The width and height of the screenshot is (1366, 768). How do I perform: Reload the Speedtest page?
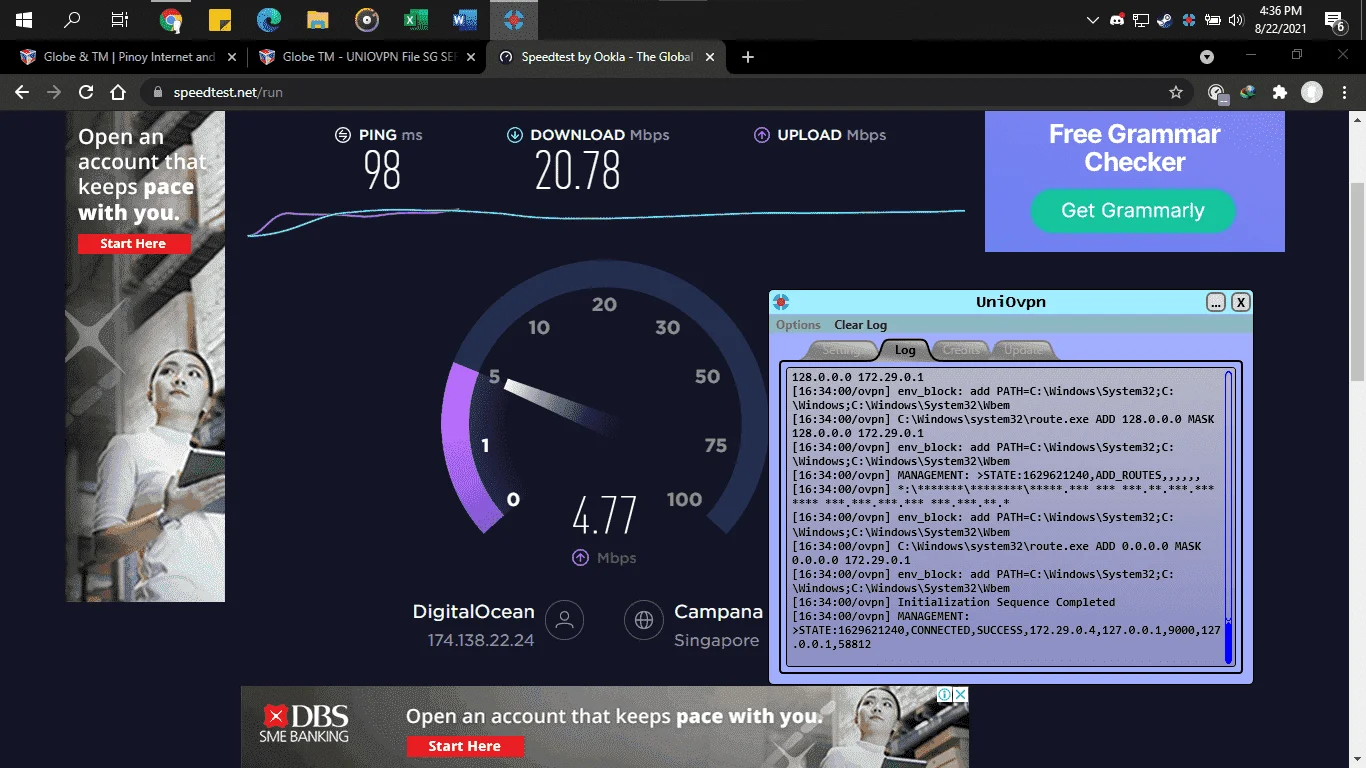(x=86, y=92)
